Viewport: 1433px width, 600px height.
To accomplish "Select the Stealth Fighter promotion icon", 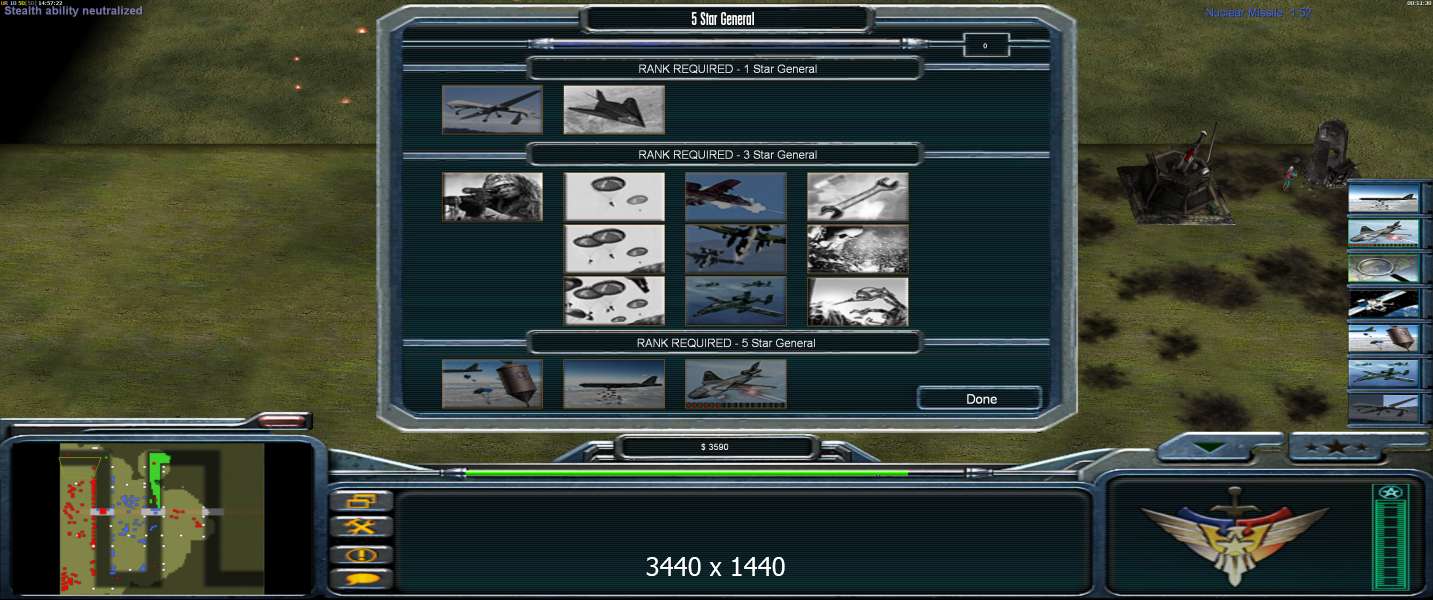I will (614, 109).
